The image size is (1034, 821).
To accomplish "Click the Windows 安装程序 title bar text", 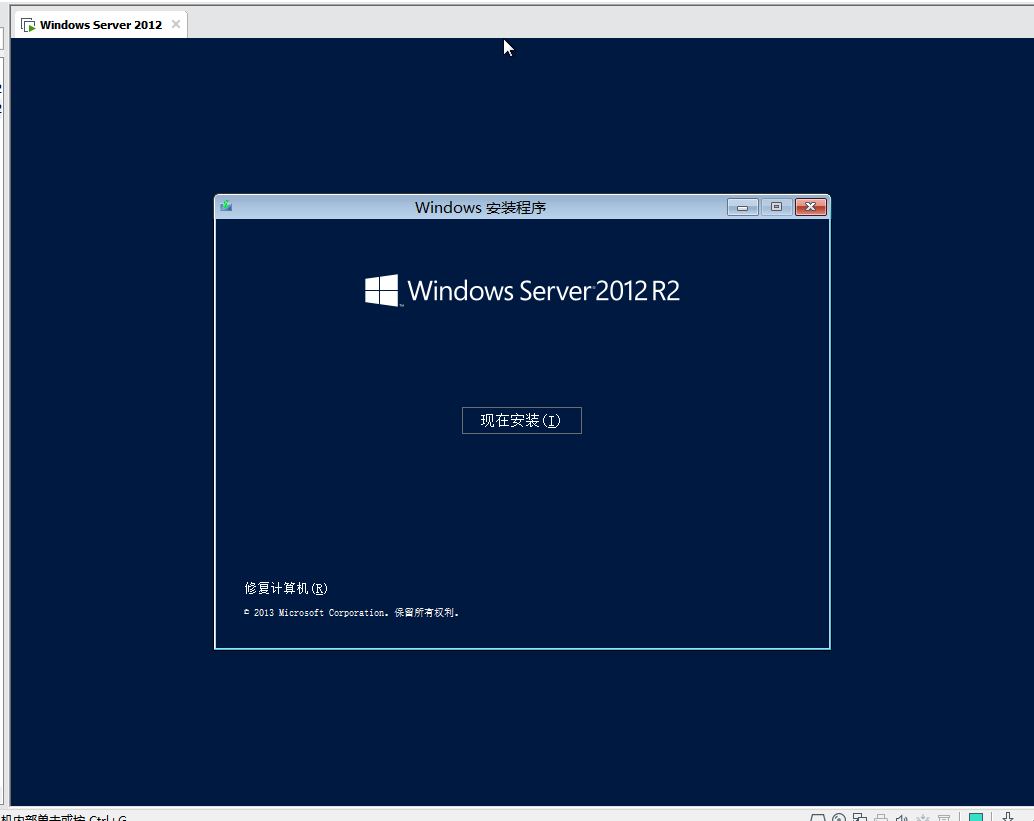I will click(x=480, y=208).
